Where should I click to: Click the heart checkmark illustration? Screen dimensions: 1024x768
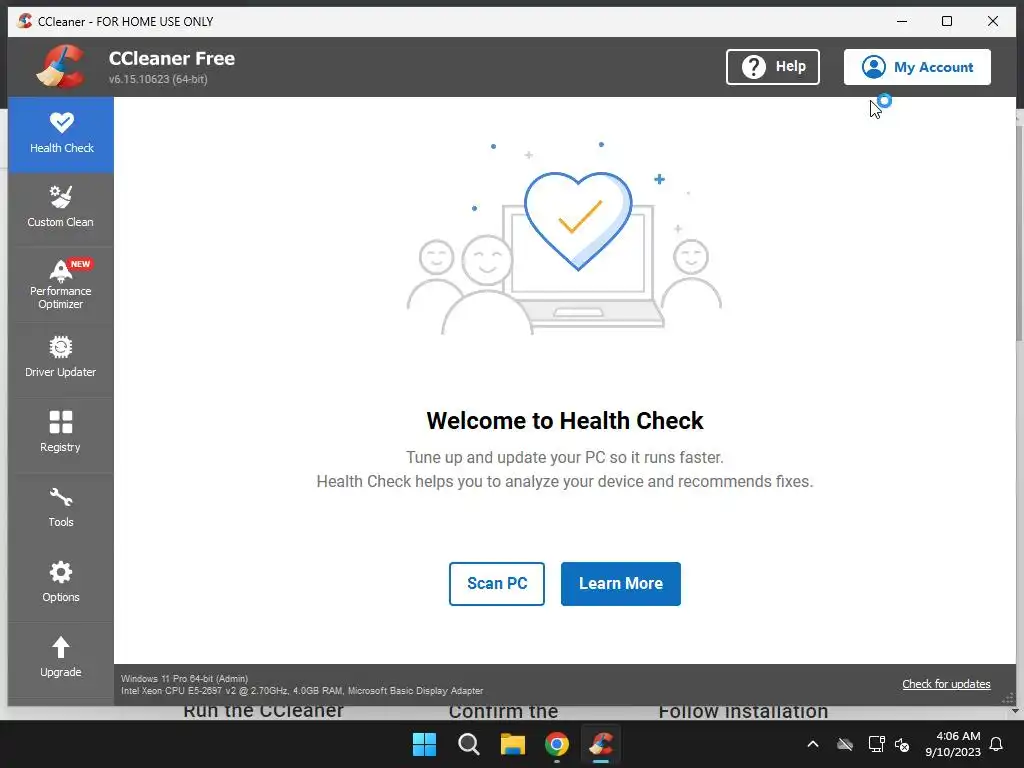click(578, 221)
